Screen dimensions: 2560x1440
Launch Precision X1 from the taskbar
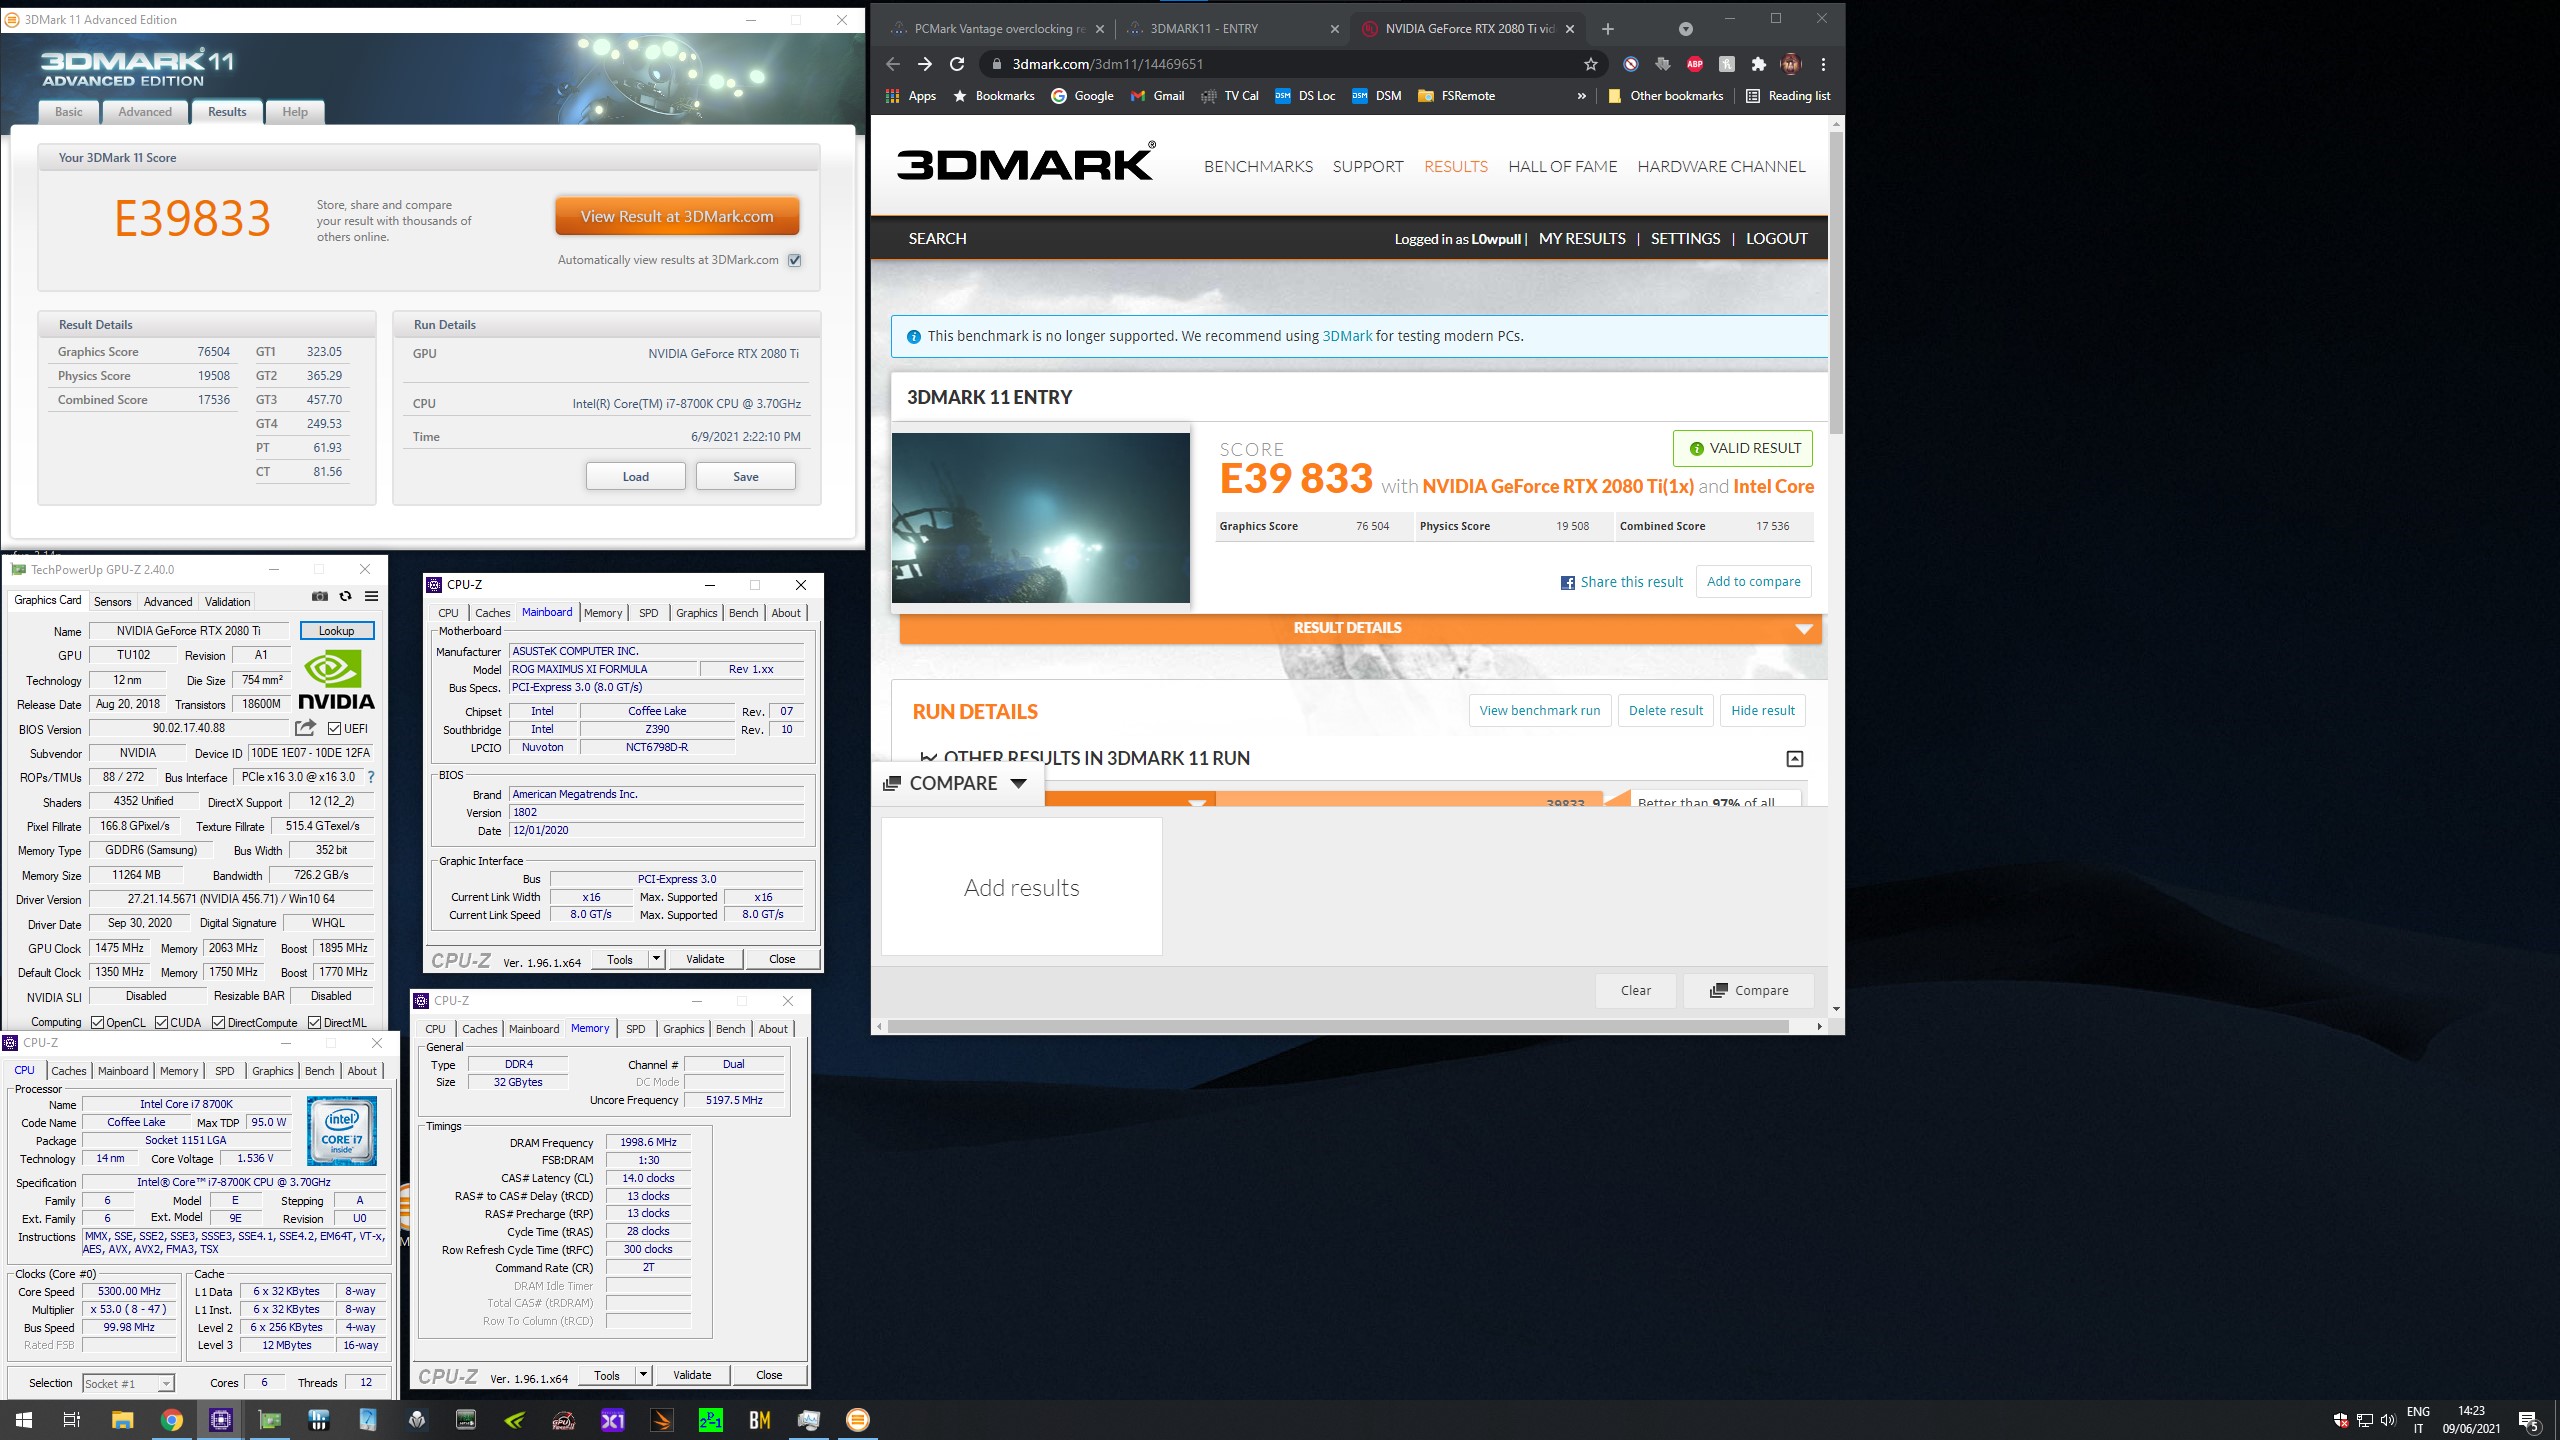click(x=613, y=1420)
